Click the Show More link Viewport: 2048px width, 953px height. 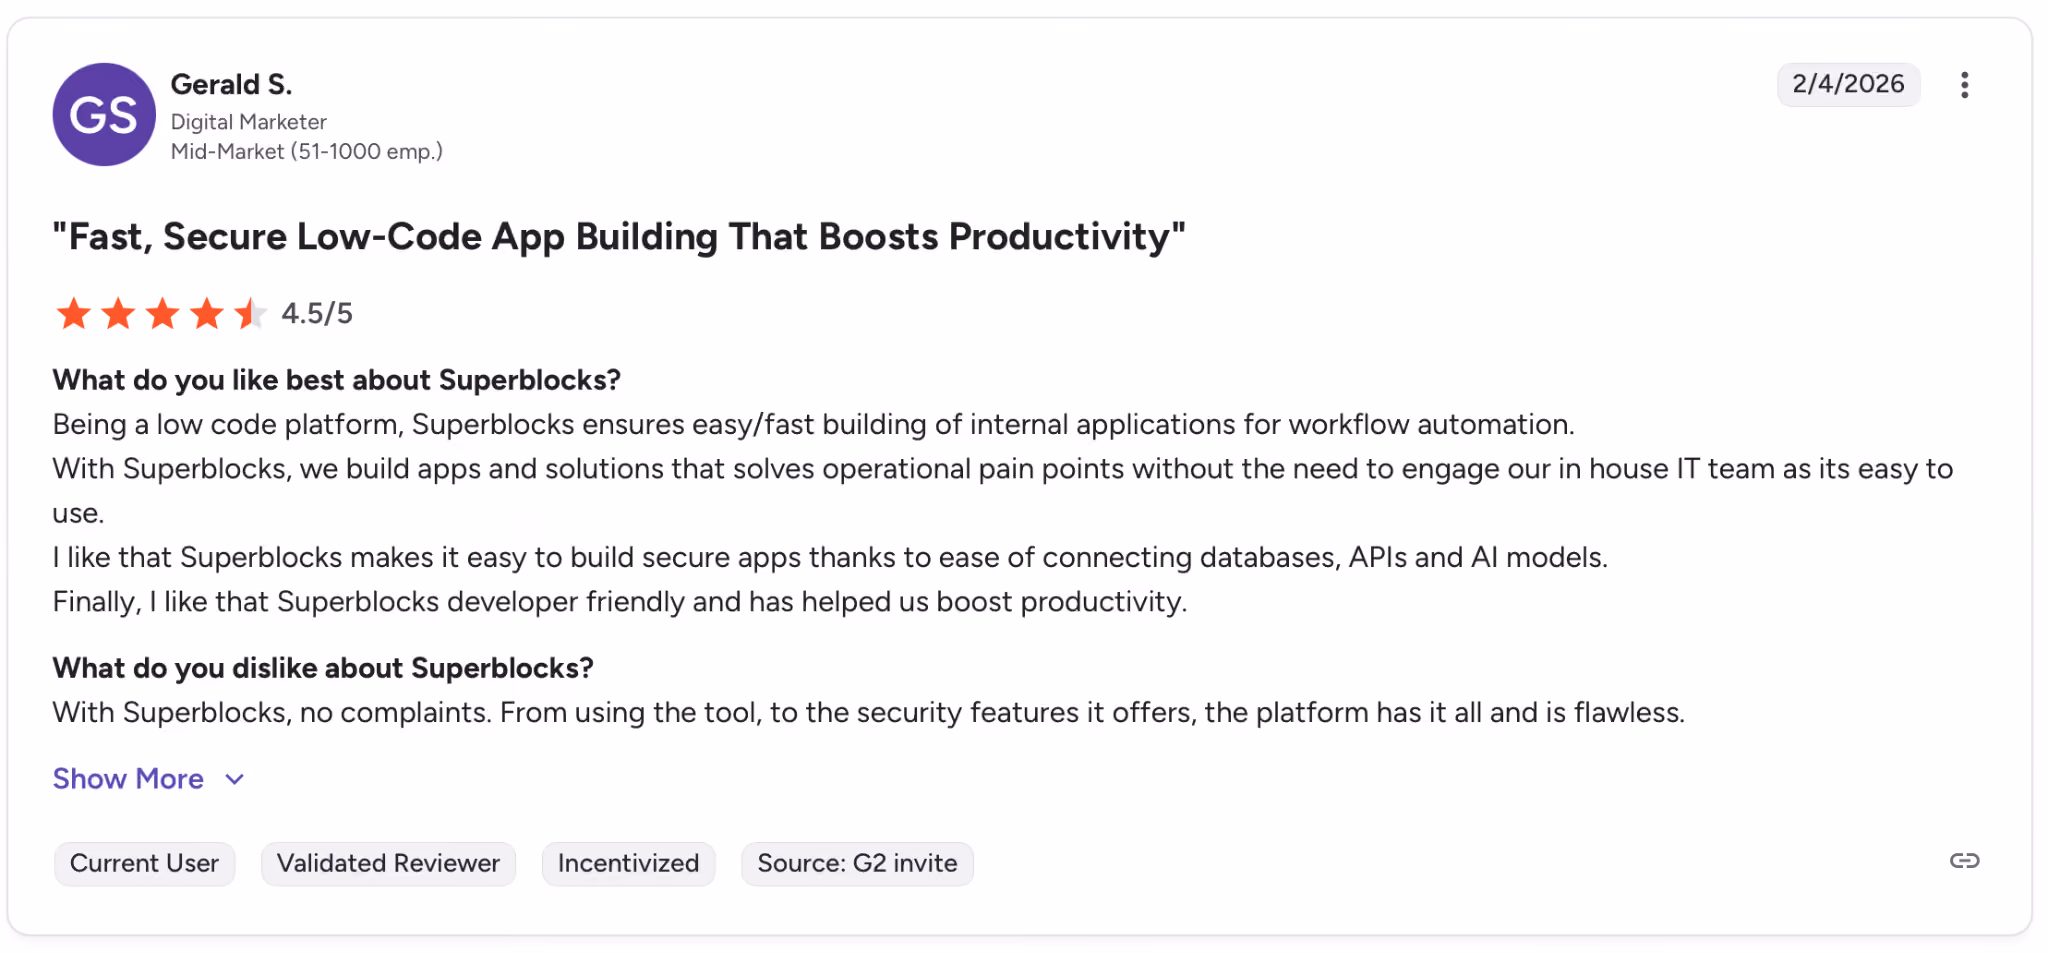pyautogui.click(x=128, y=779)
